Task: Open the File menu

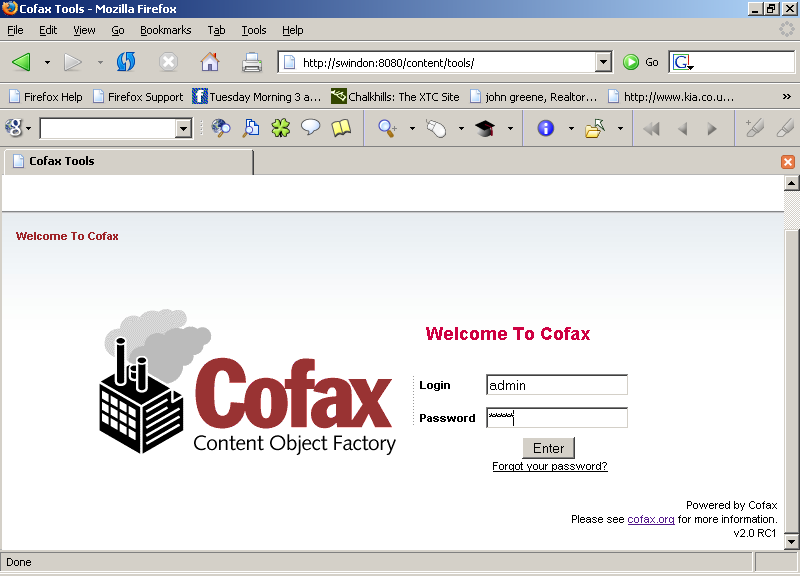Action: [x=15, y=30]
